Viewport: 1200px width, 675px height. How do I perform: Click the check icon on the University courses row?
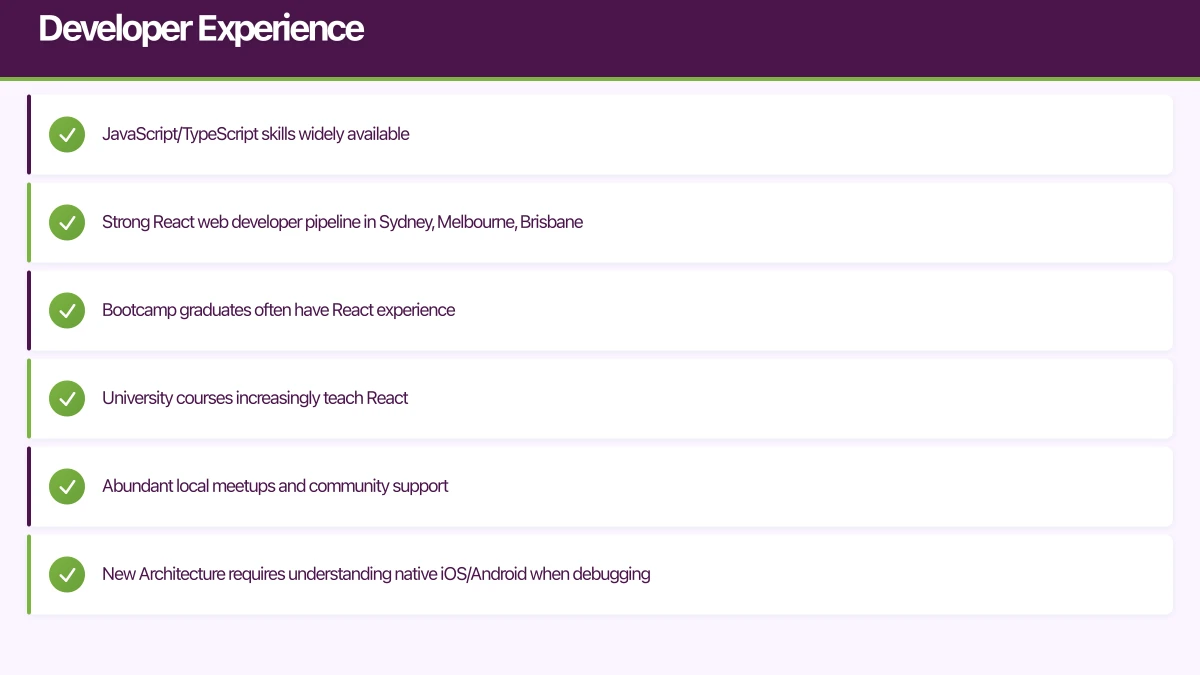(x=67, y=398)
